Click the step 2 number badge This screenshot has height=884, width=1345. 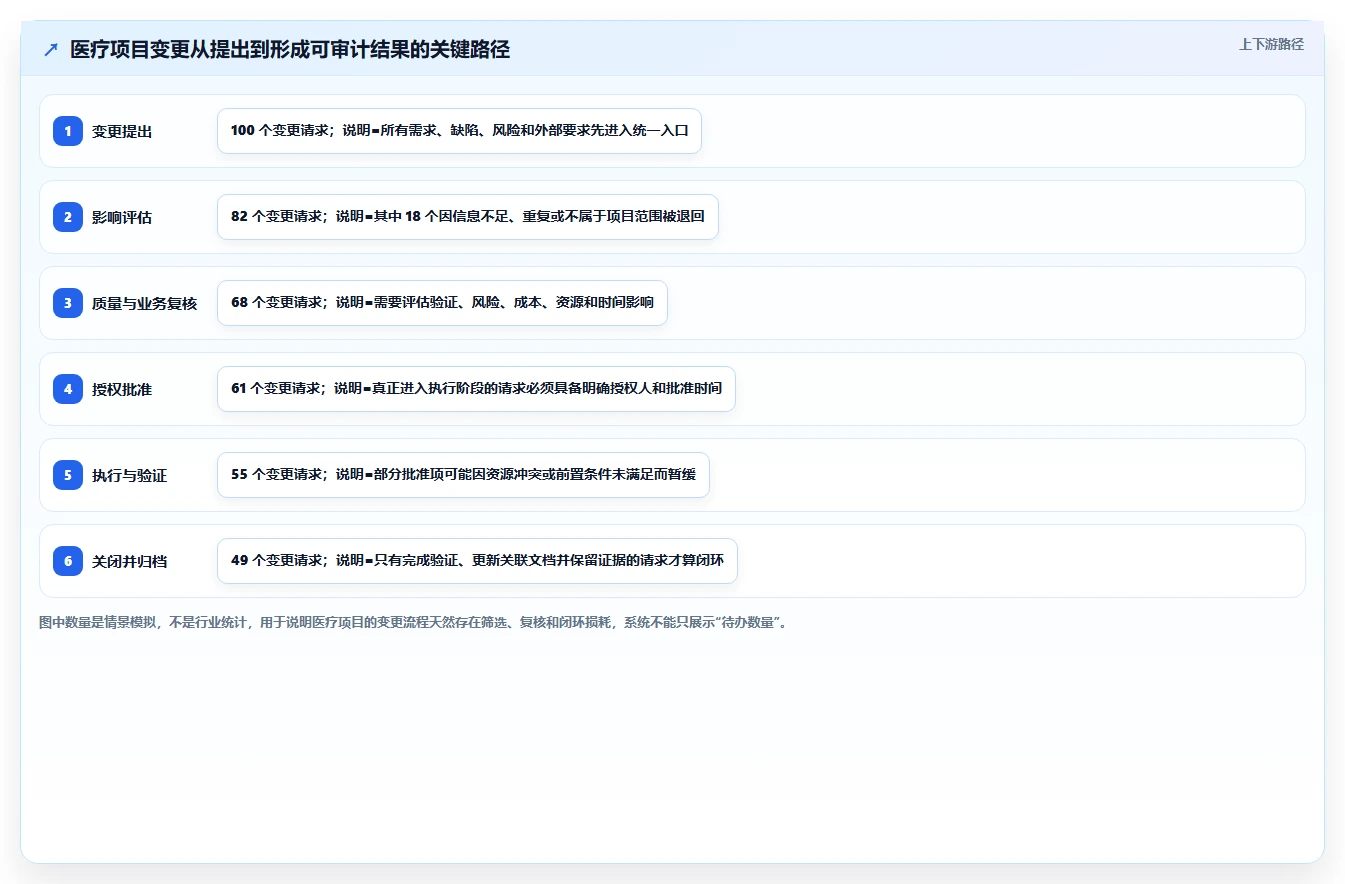coord(68,217)
